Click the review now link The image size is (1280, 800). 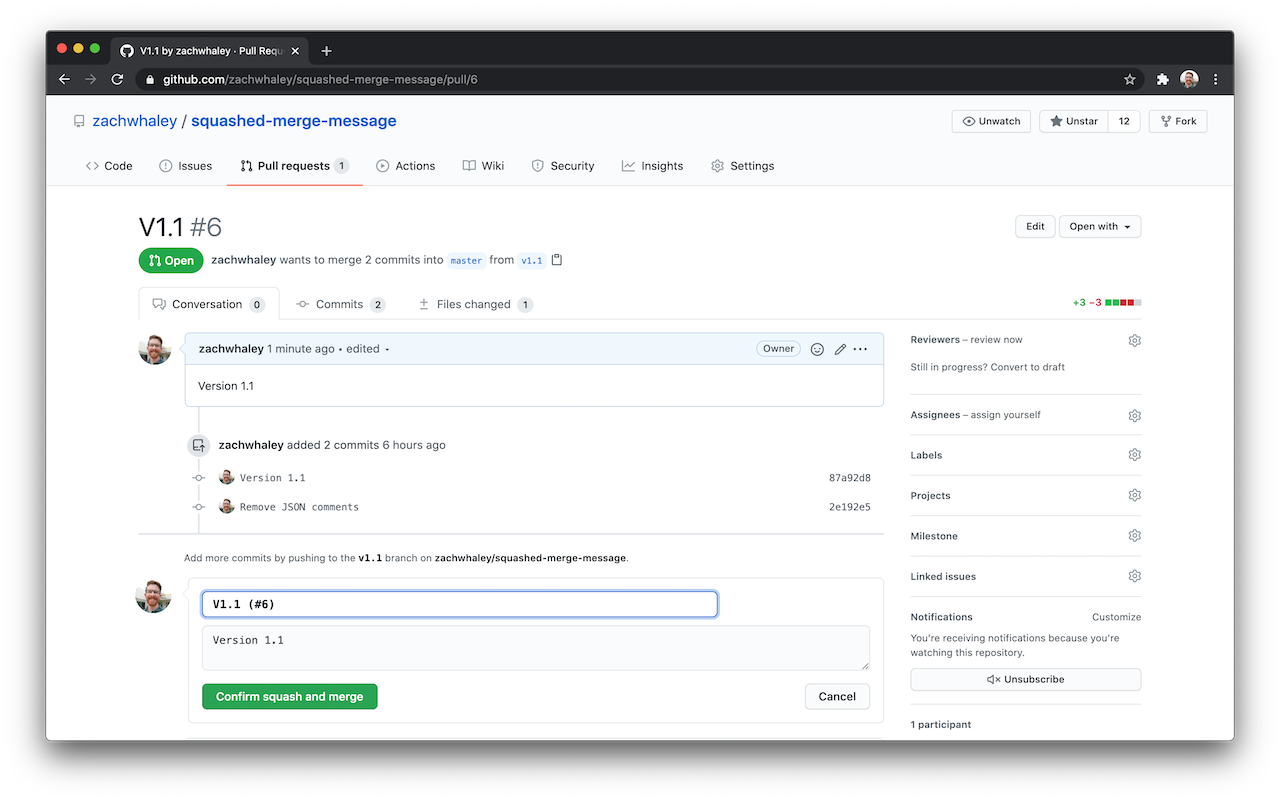click(996, 340)
